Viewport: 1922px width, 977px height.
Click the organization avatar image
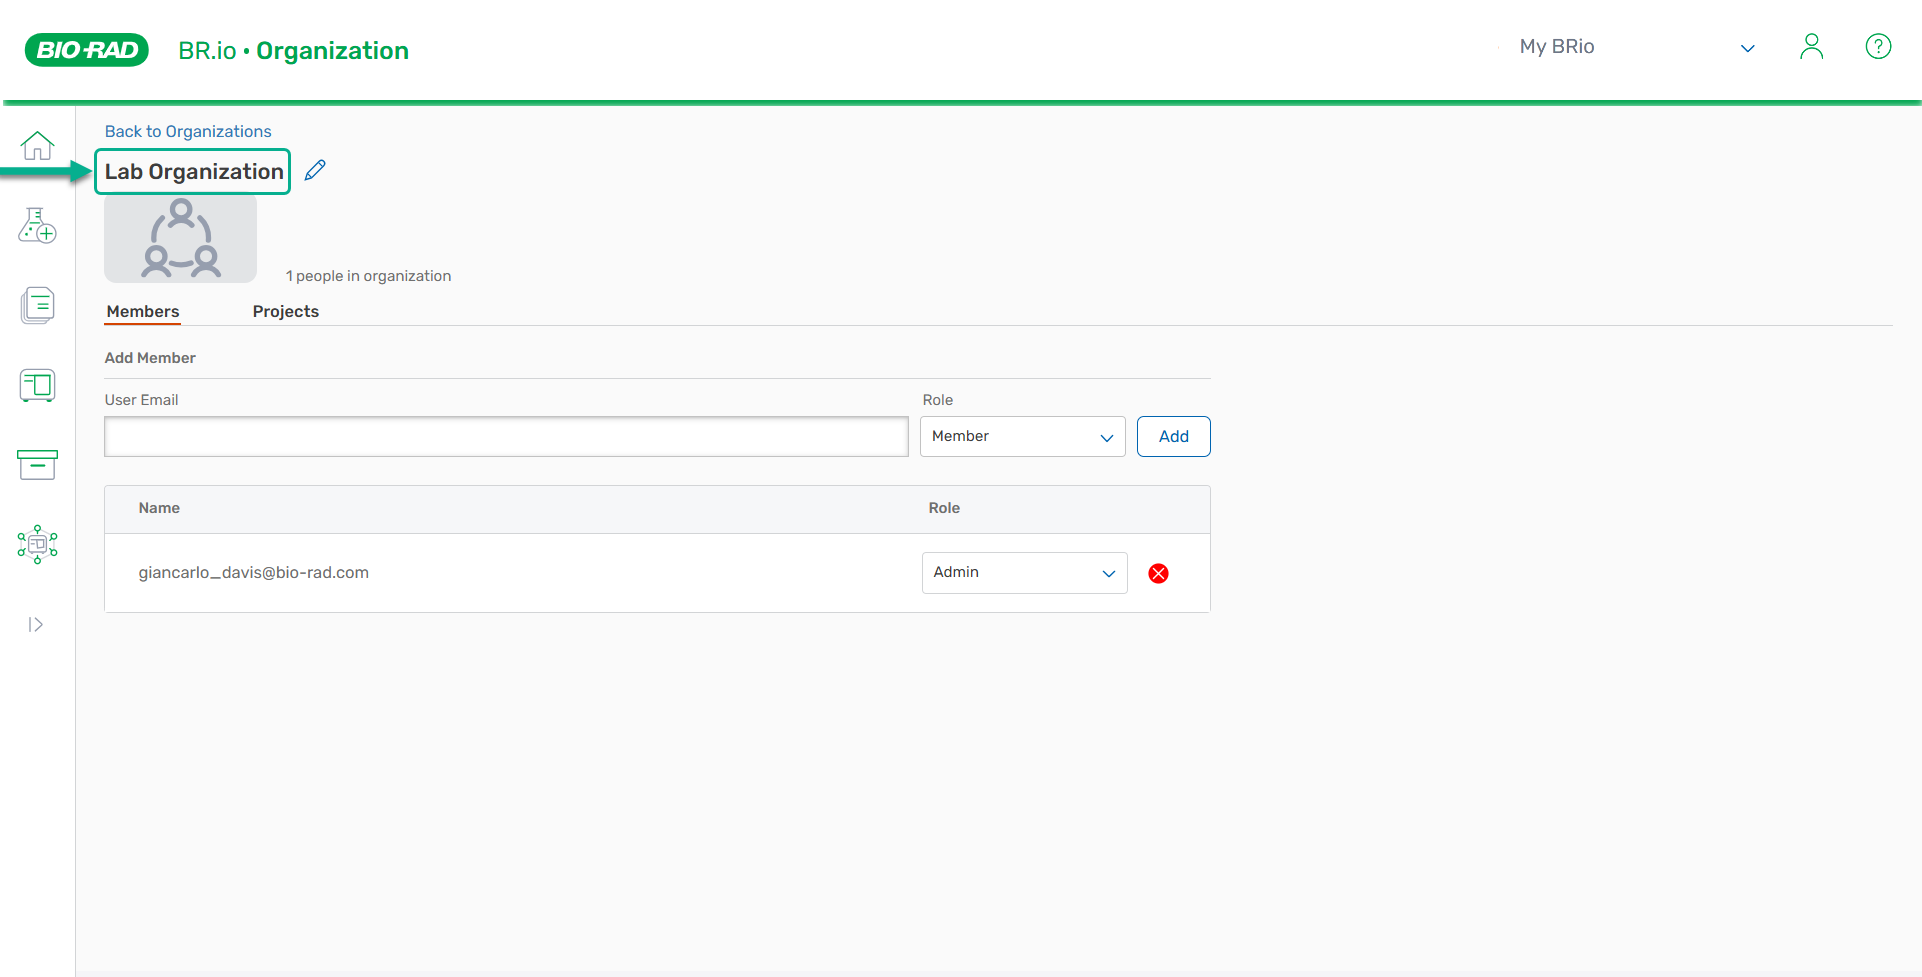coord(181,239)
